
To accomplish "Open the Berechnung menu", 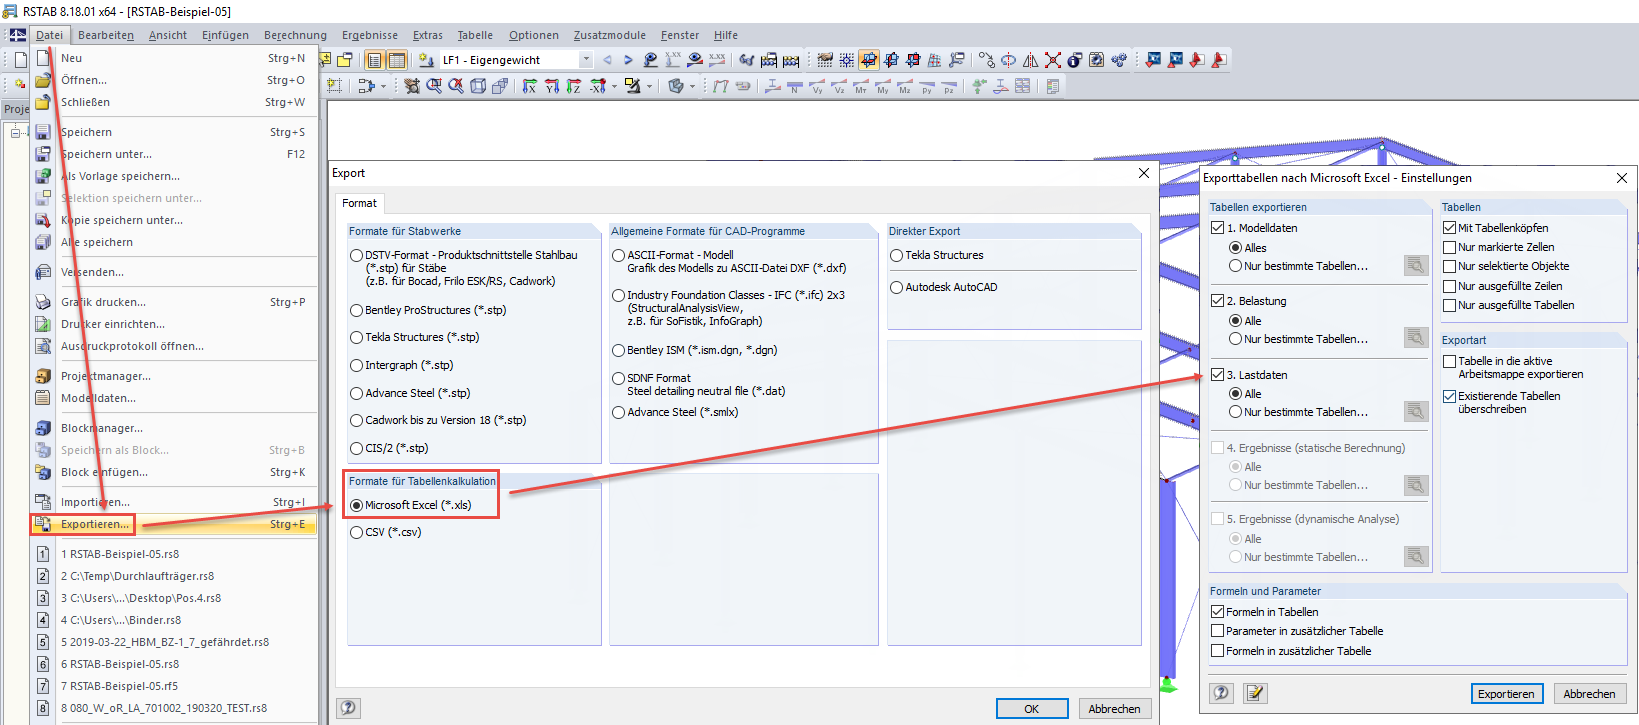I will tap(295, 35).
